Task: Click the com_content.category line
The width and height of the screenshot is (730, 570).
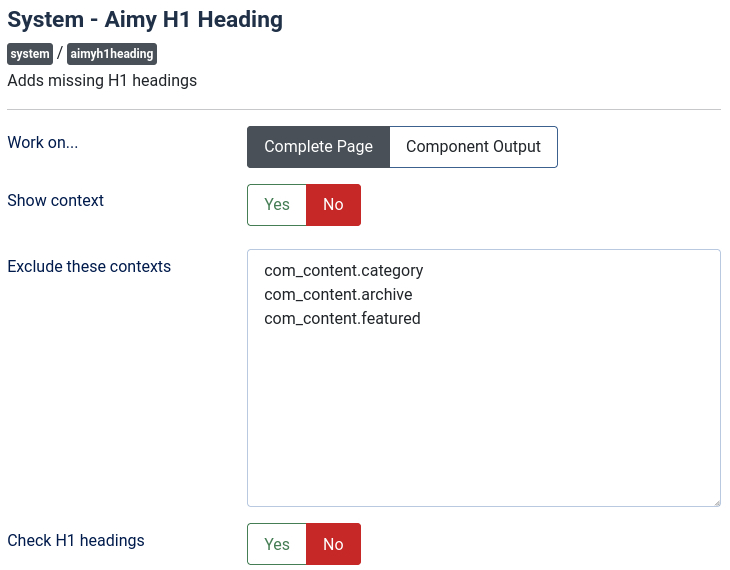Action: (344, 270)
